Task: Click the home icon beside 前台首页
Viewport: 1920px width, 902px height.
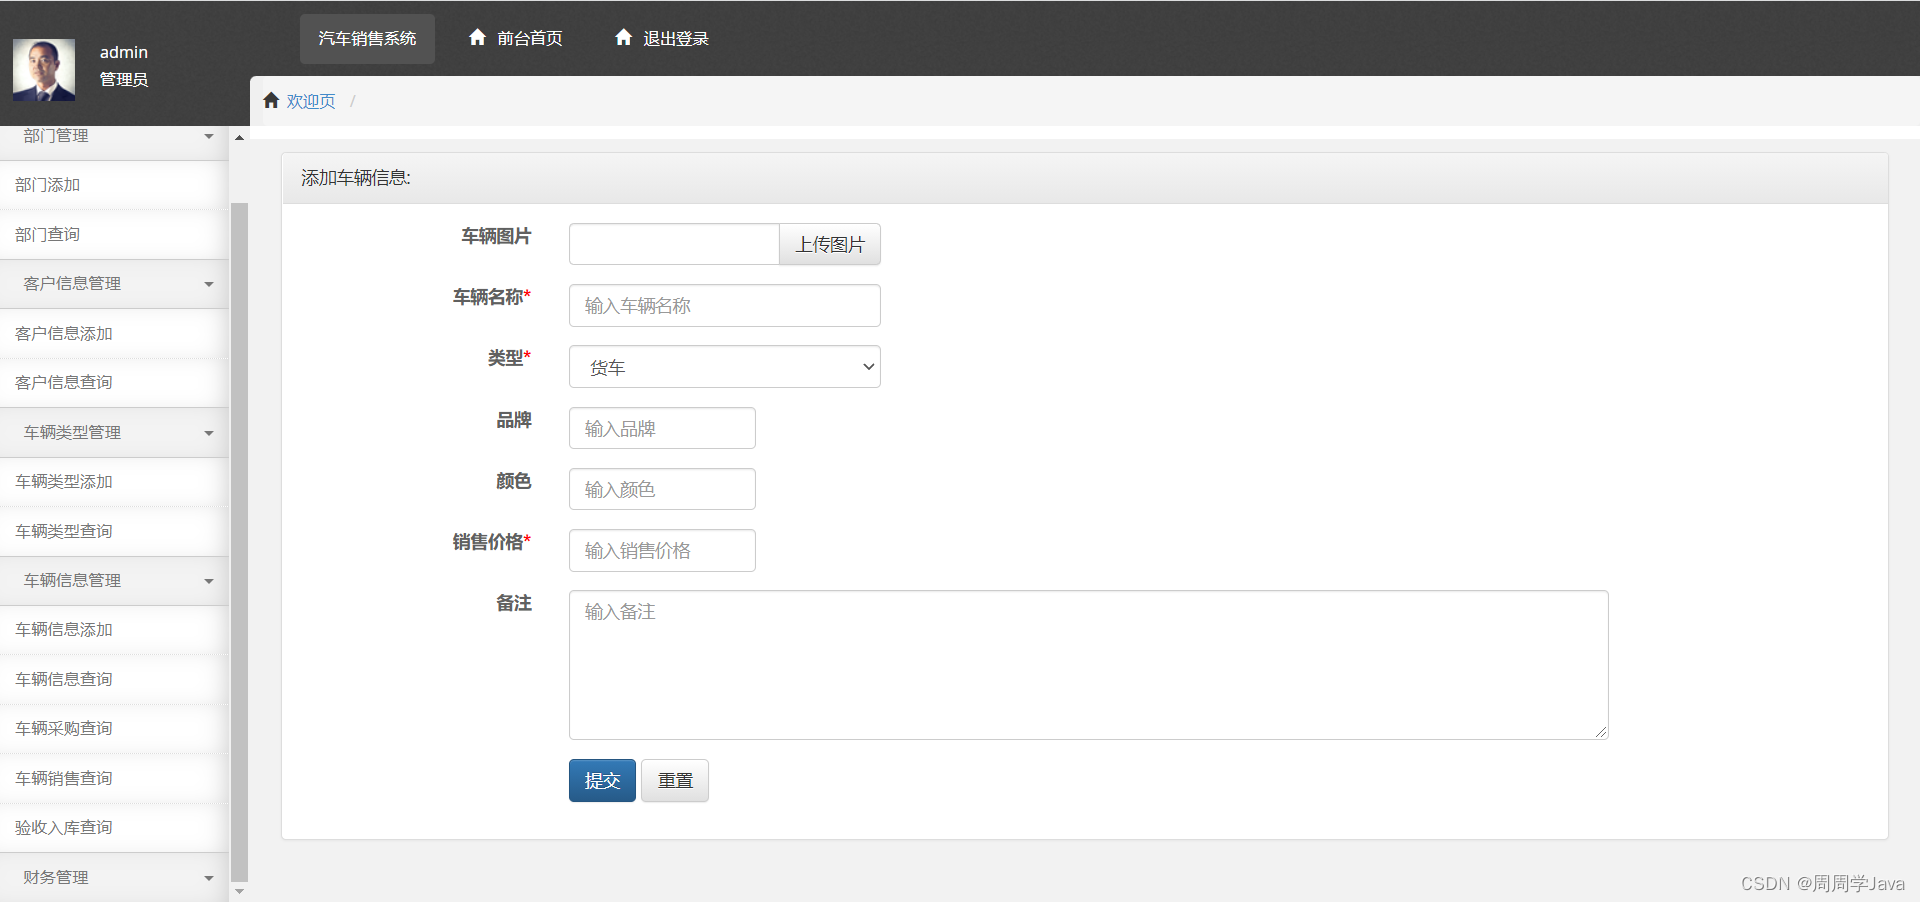Action: click(477, 37)
